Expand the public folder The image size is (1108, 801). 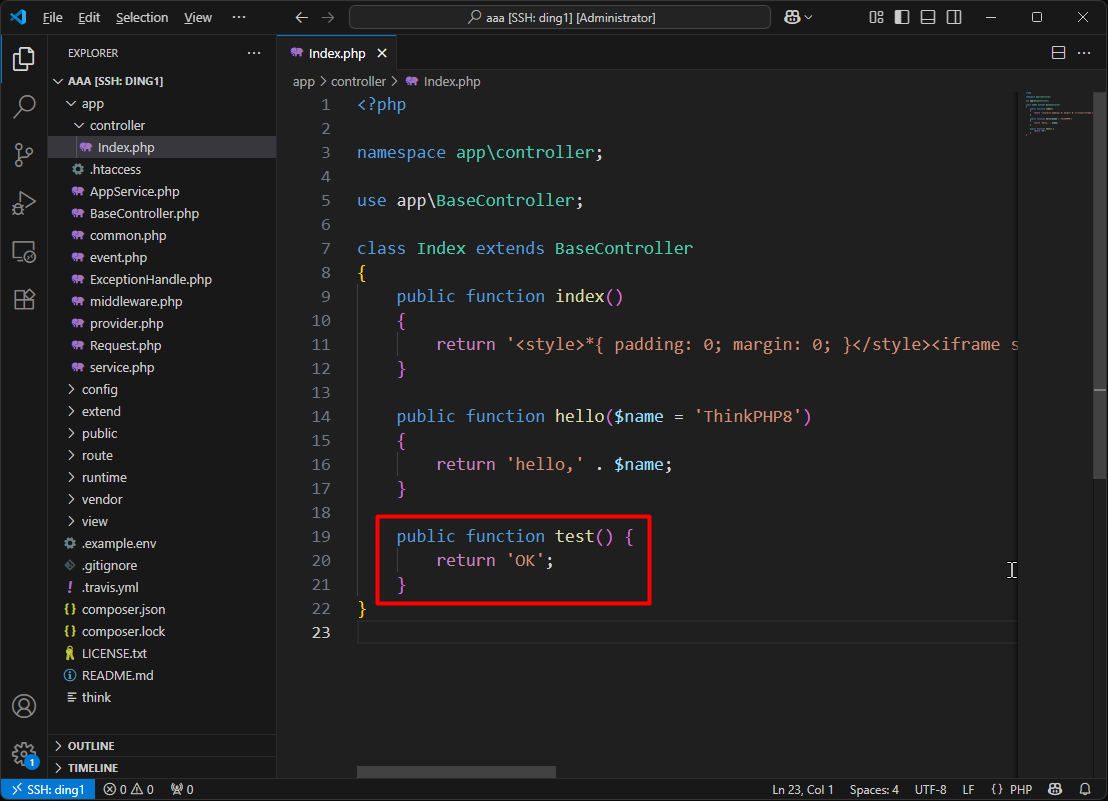[163, 434]
